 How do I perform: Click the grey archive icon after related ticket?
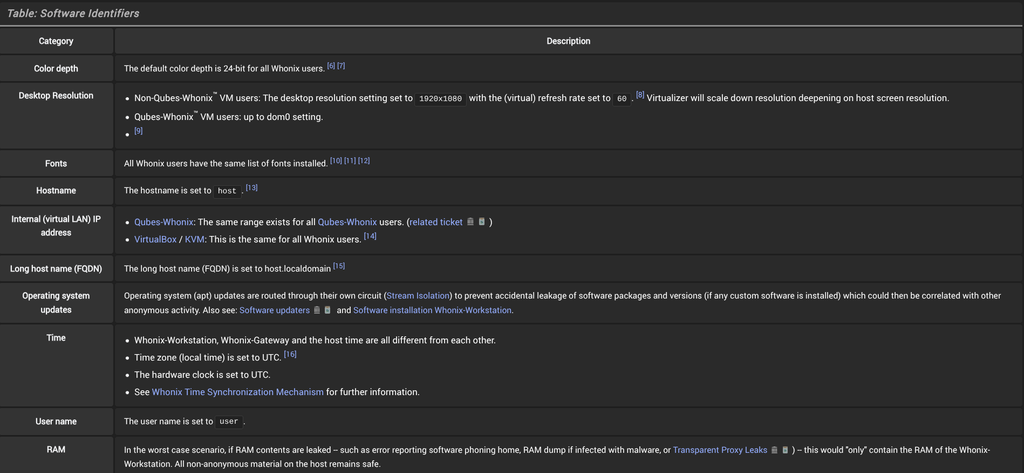pyautogui.click(x=470, y=222)
